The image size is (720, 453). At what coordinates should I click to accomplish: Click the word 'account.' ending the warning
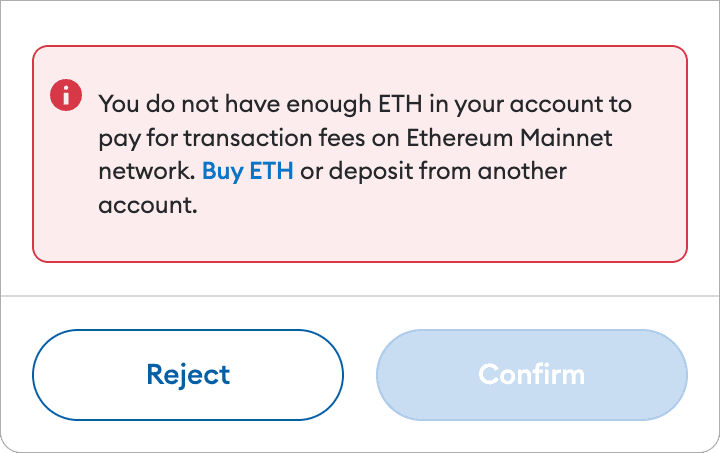[x=148, y=205]
